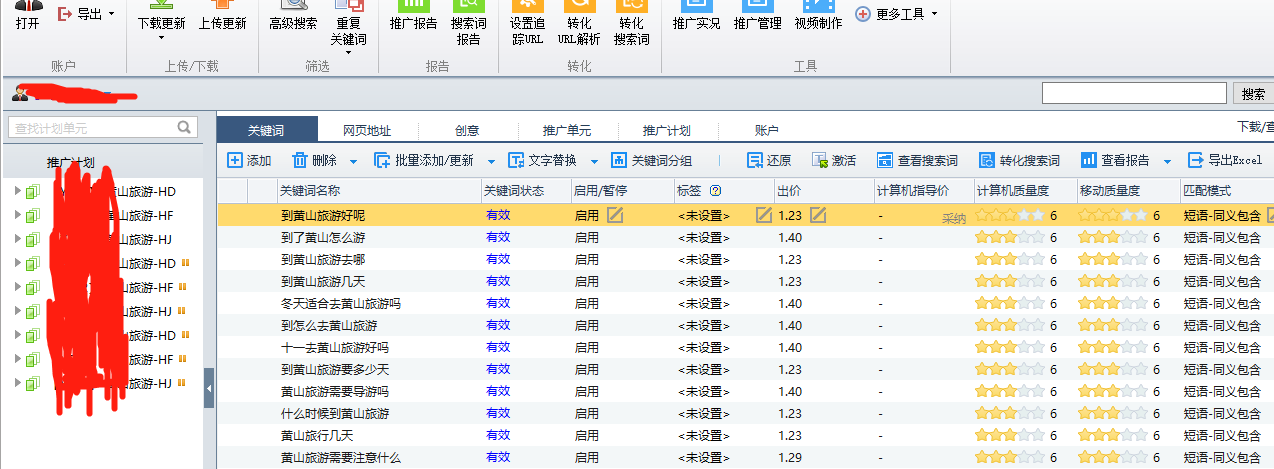The width and height of the screenshot is (1274, 469).
Task: Click the 文字替换 text replace icon
Action: click(x=516, y=161)
